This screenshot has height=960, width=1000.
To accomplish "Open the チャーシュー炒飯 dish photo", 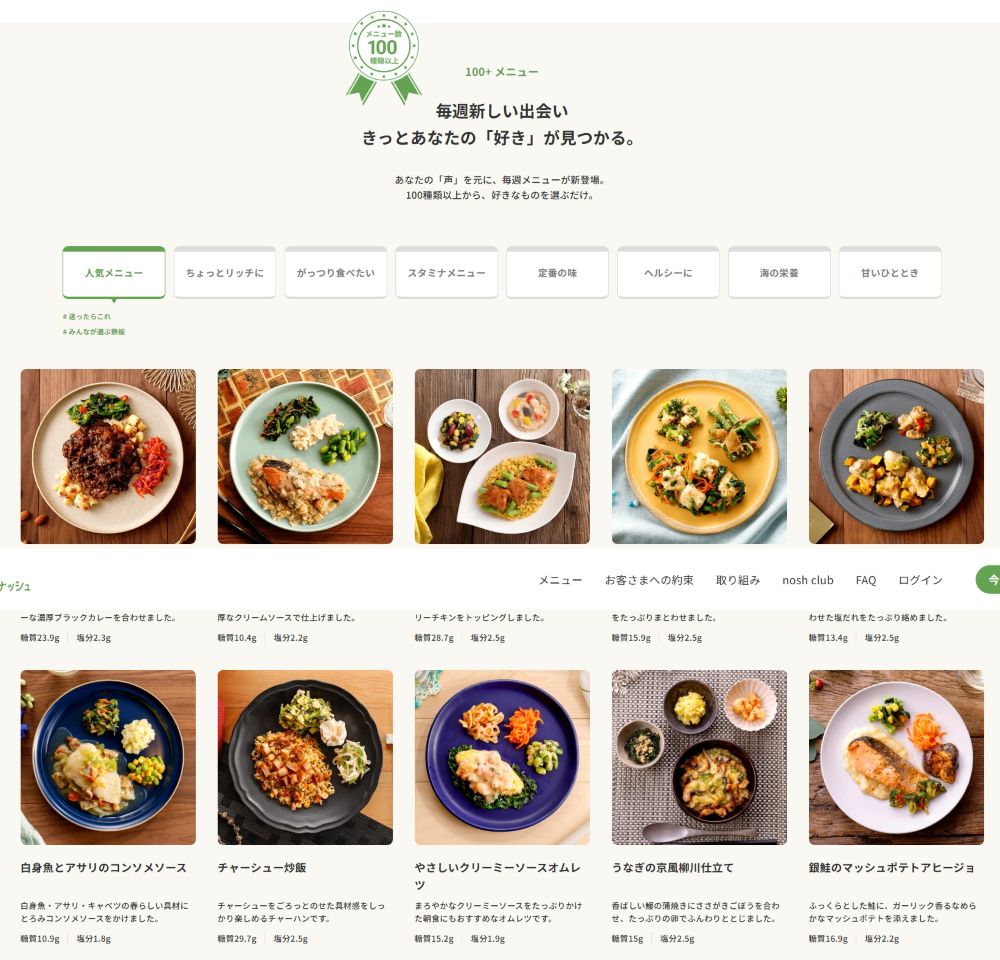I will tap(305, 757).
